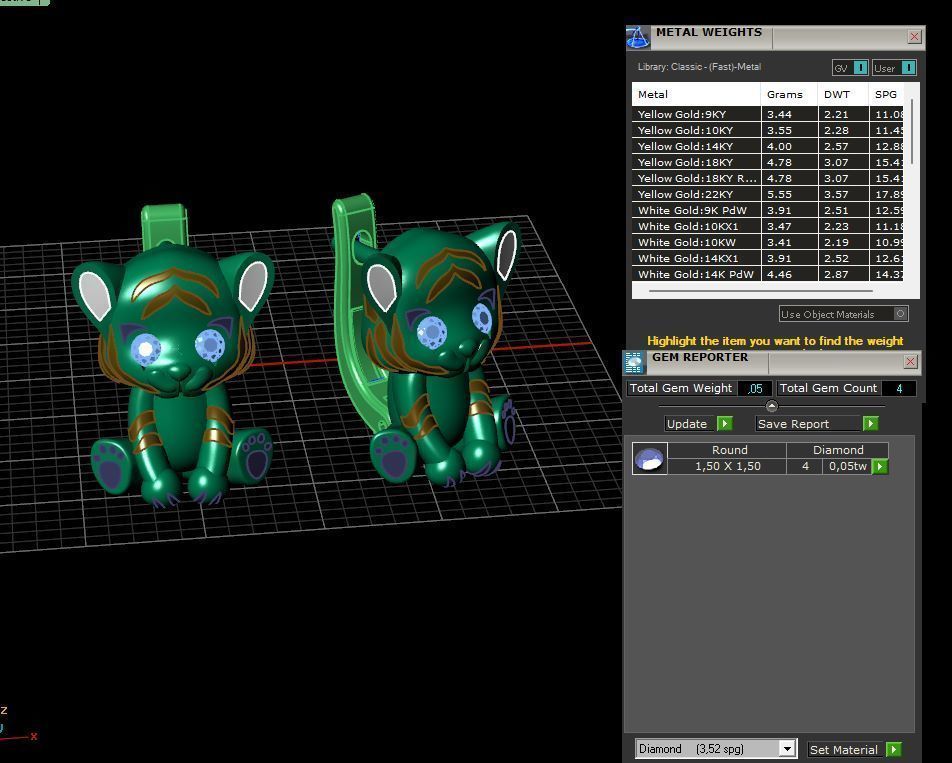Click green arrow next to Update
Screen dimensions: 952x763
point(725,423)
